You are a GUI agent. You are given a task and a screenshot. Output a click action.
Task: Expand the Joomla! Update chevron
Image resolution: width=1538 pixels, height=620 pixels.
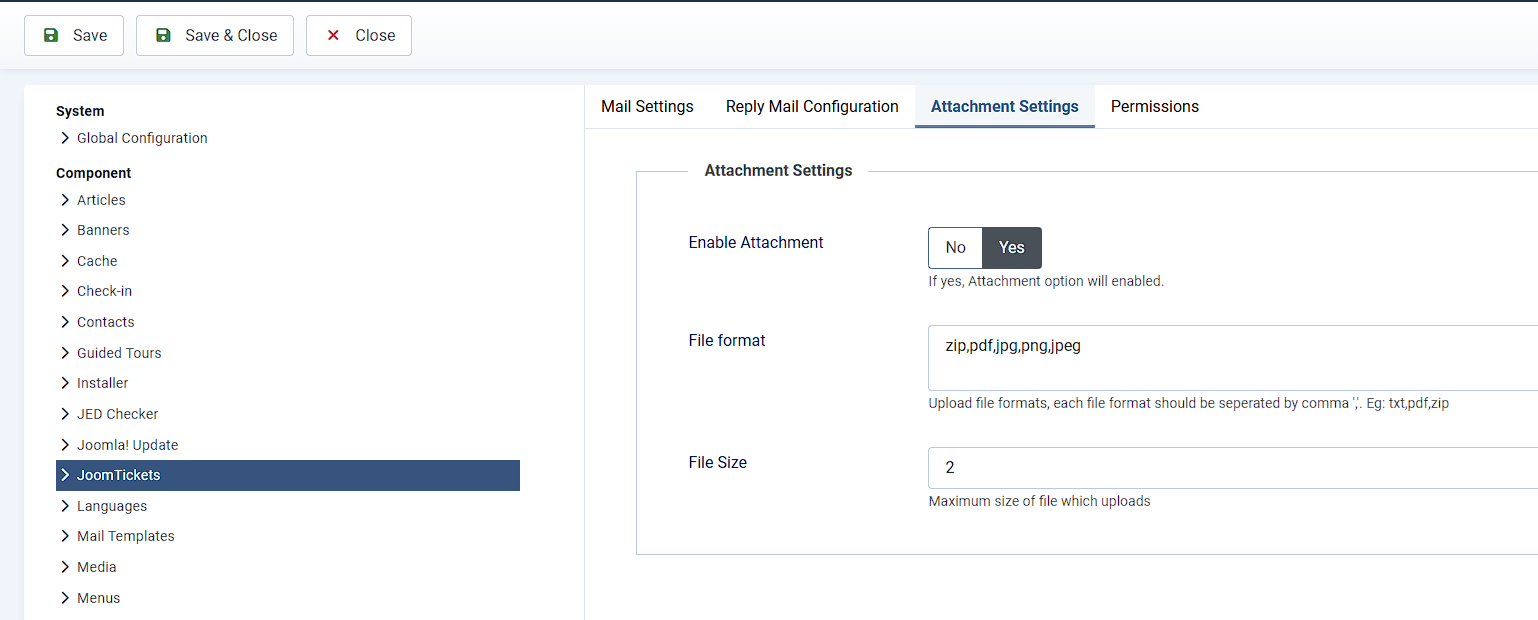[x=65, y=445]
